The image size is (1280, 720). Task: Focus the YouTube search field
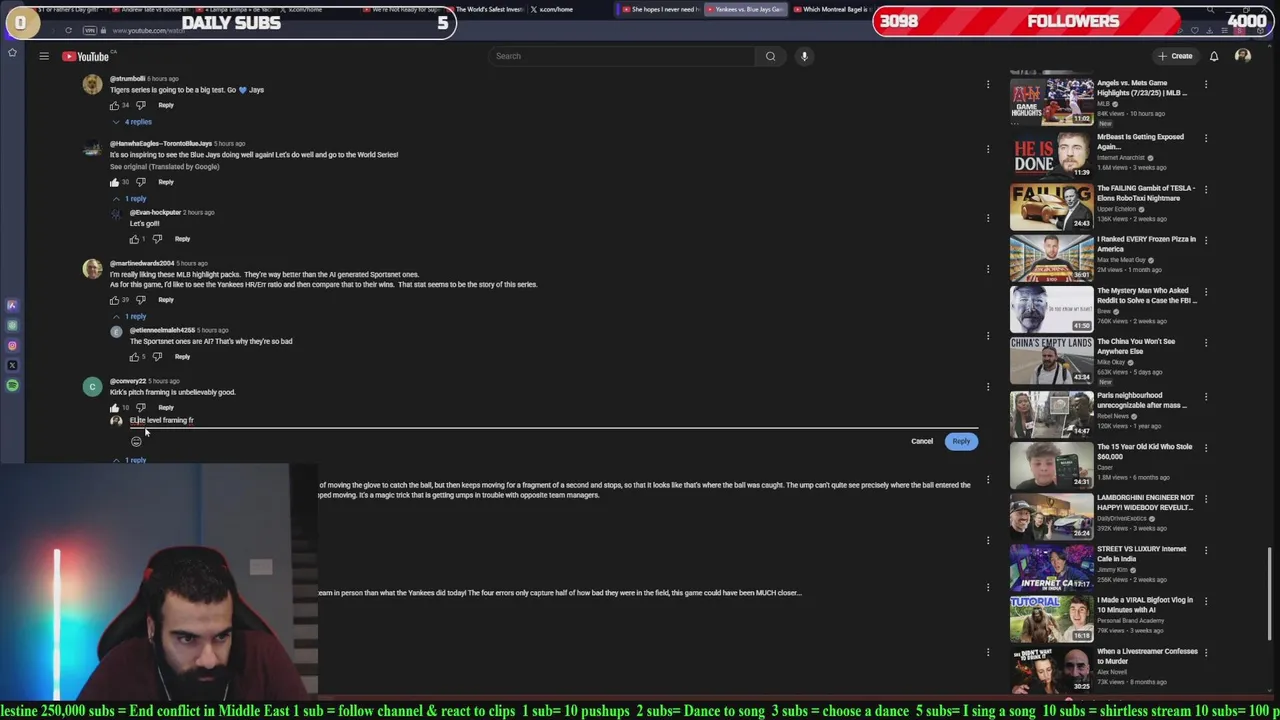[622, 56]
